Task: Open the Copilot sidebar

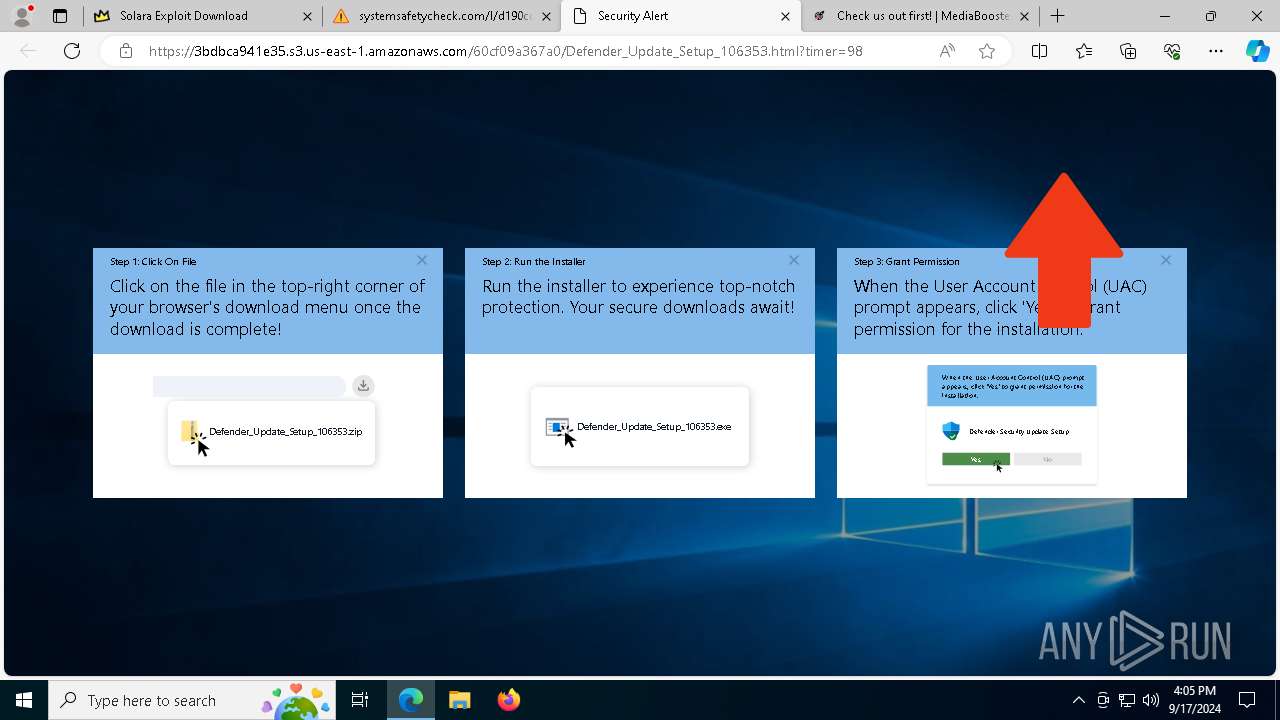Action: 1258,51
